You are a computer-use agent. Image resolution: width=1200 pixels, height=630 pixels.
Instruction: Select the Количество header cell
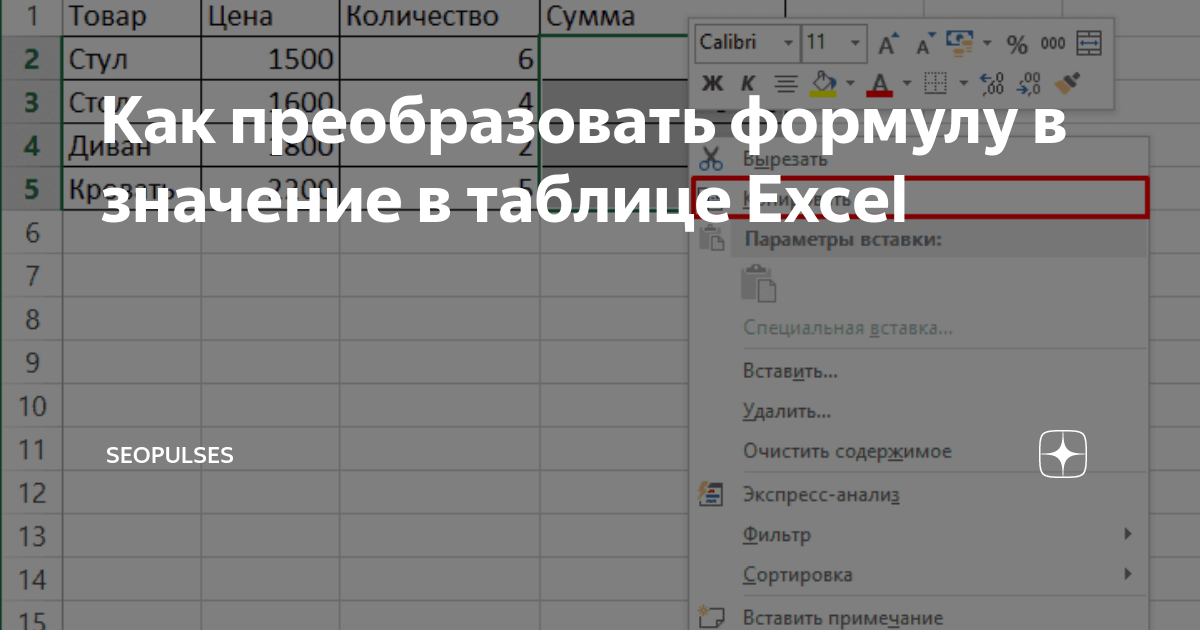click(439, 16)
